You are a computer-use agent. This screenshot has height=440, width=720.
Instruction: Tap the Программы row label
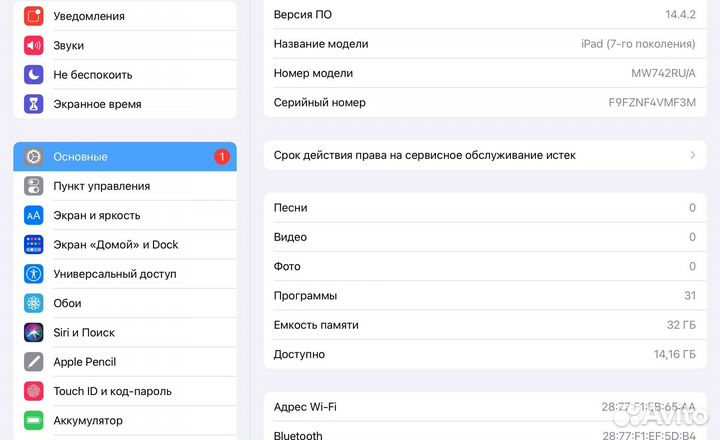click(x=305, y=296)
